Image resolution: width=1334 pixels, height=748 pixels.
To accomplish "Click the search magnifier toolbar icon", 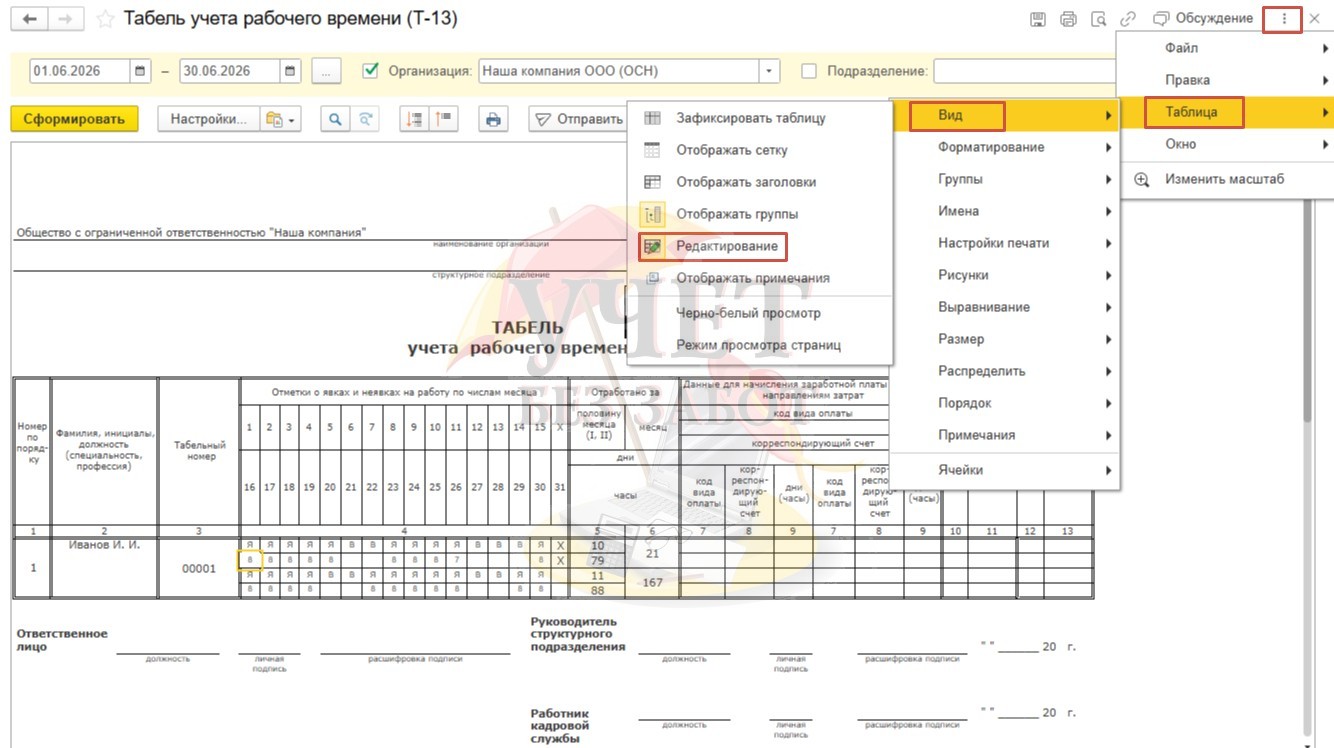I will 335,119.
